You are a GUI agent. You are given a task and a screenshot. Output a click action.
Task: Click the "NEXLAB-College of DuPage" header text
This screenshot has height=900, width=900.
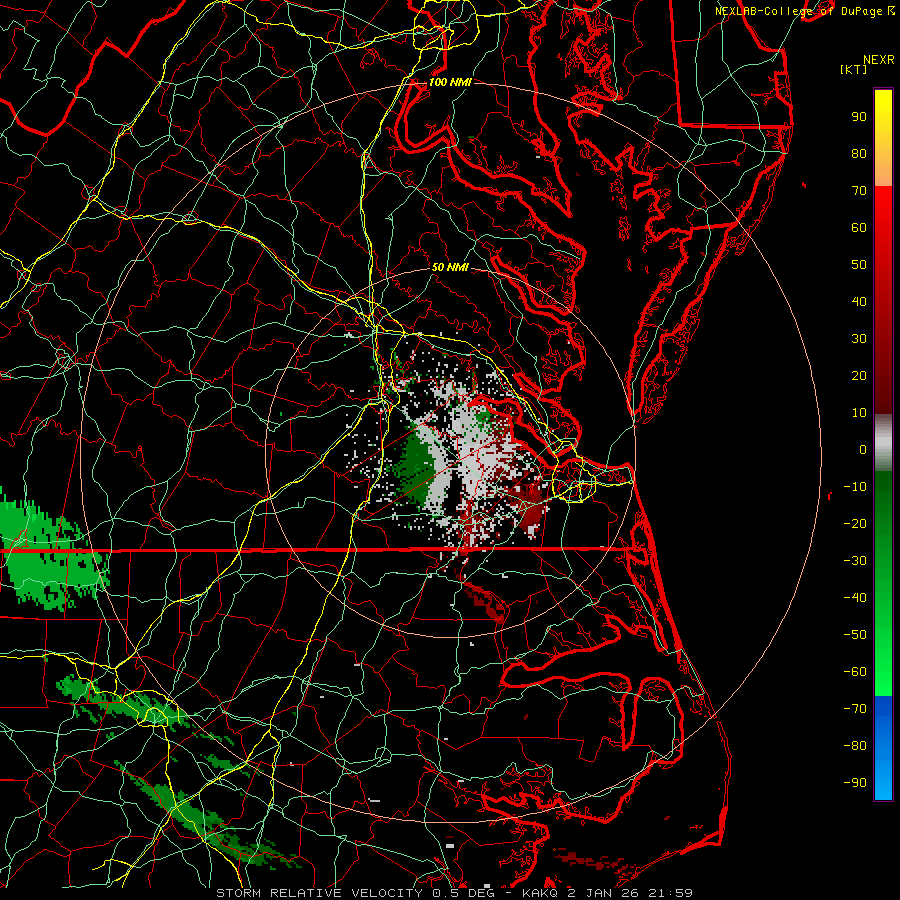click(x=799, y=11)
